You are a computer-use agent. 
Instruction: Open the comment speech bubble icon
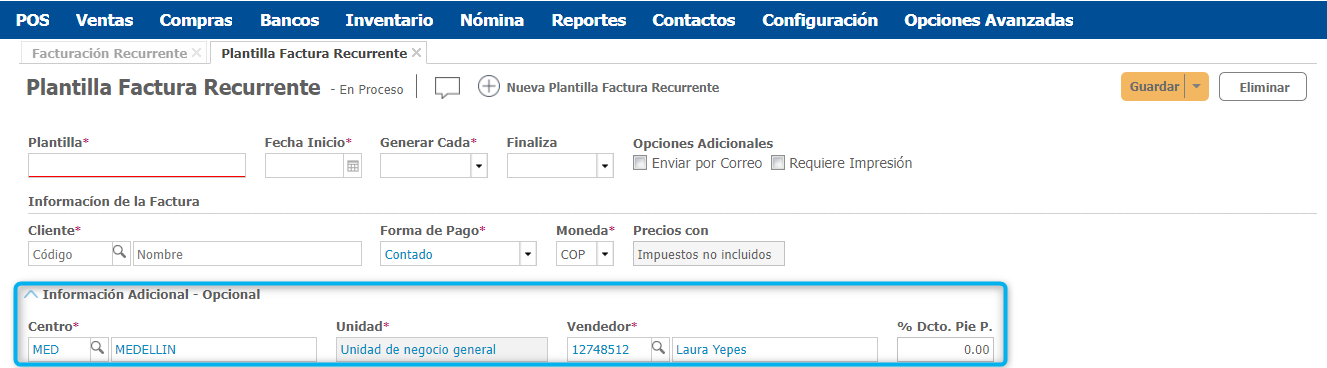pos(447,88)
